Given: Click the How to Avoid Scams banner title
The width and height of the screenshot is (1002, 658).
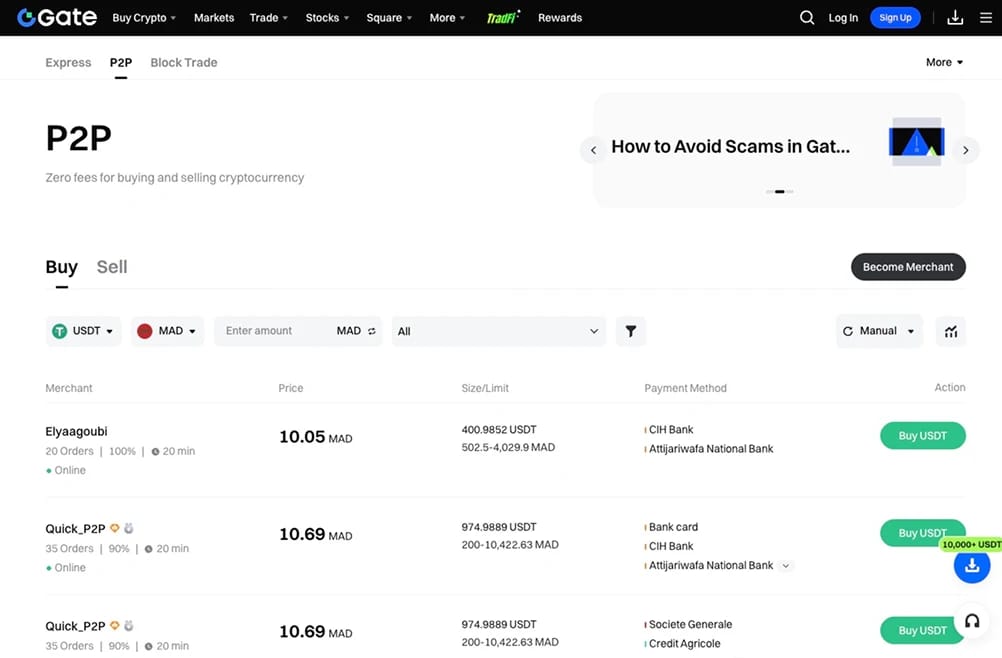Looking at the screenshot, I should [x=730, y=146].
